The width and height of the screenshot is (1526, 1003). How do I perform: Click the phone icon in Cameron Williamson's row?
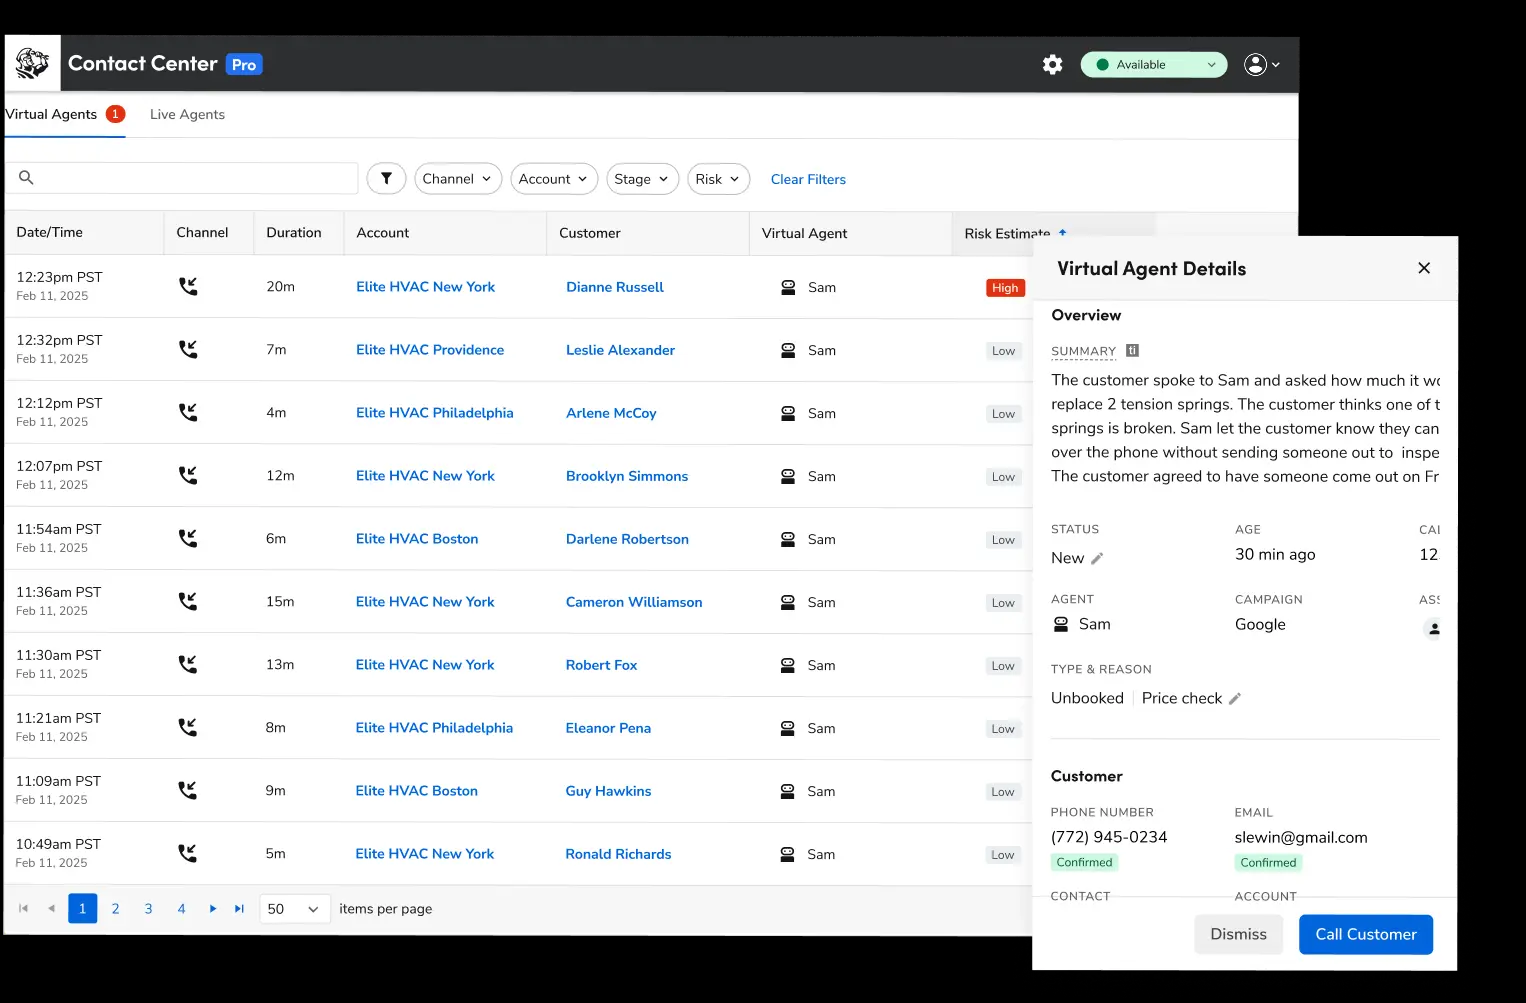pos(188,601)
